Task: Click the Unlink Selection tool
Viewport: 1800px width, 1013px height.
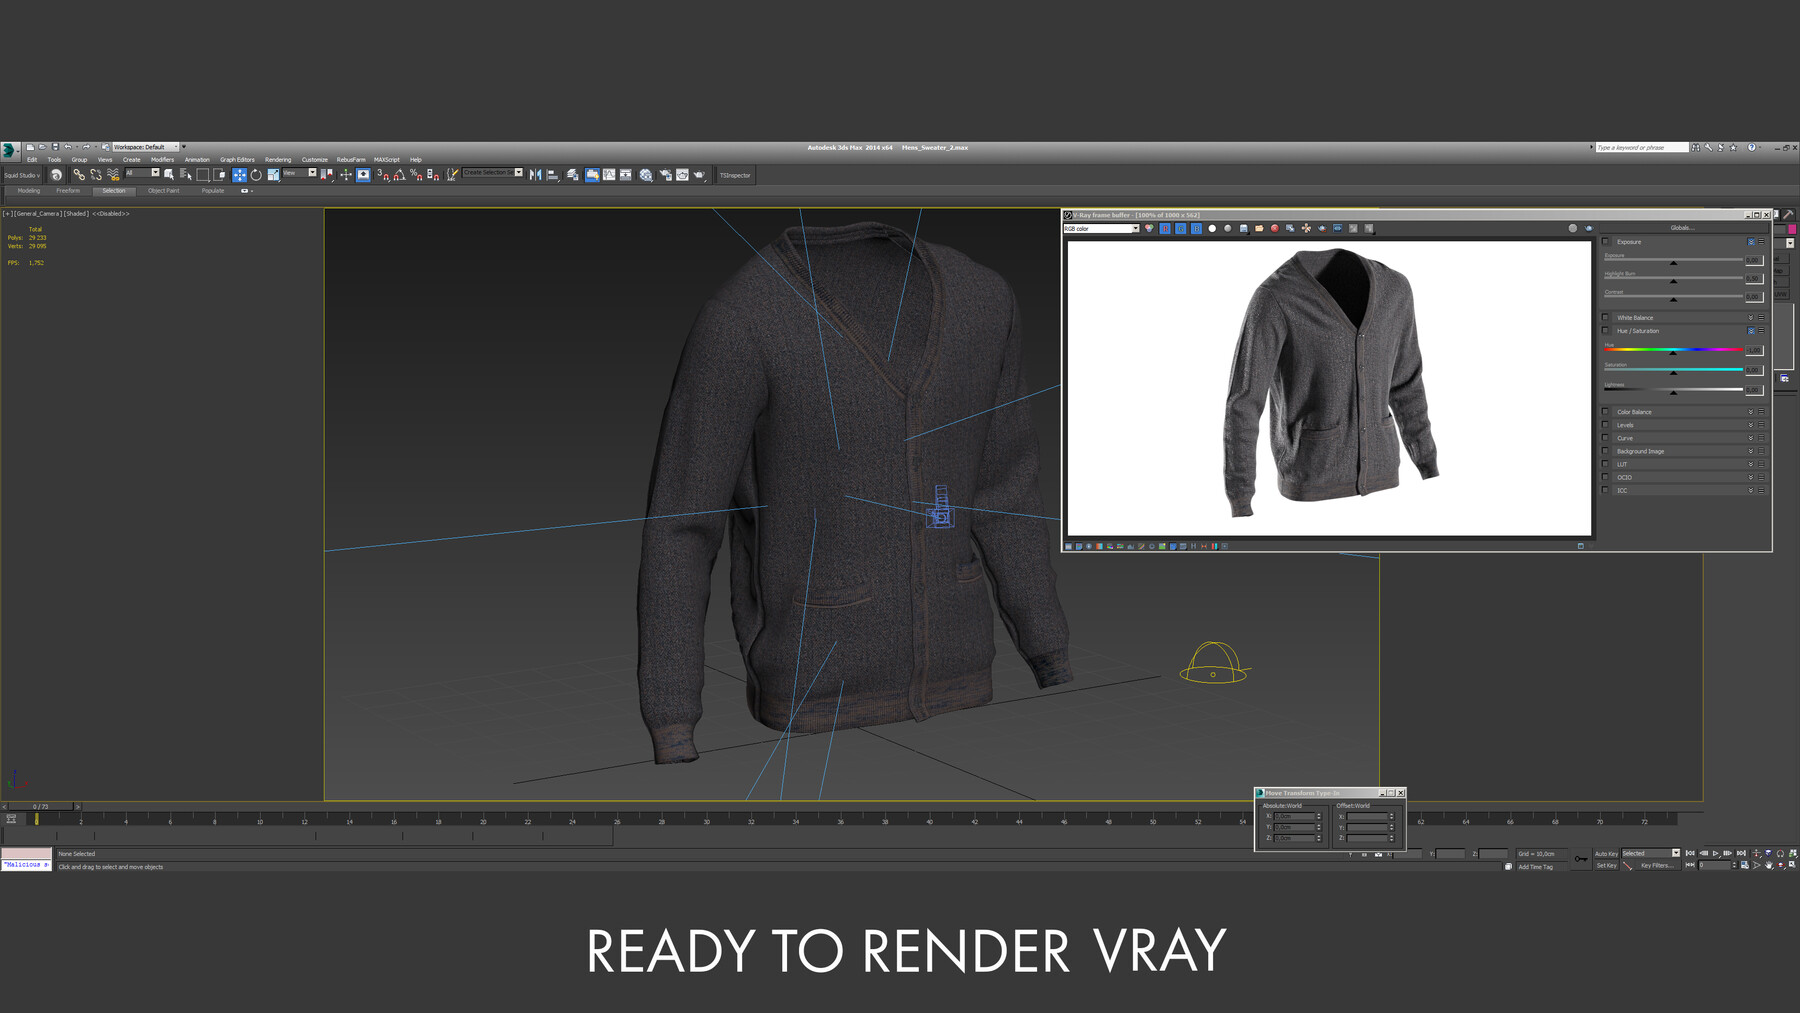Action: click(x=96, y=175)
